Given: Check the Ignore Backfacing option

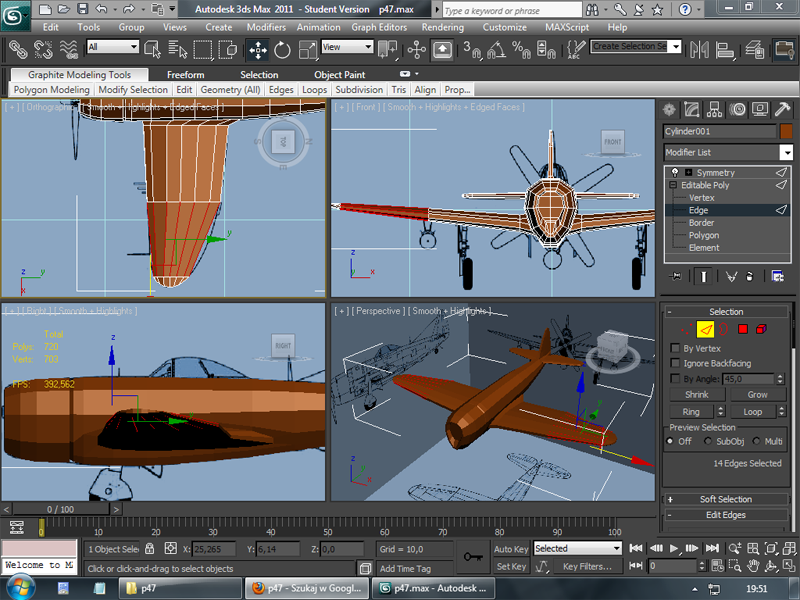Looking at the screenshot, I should pos(675,363).
